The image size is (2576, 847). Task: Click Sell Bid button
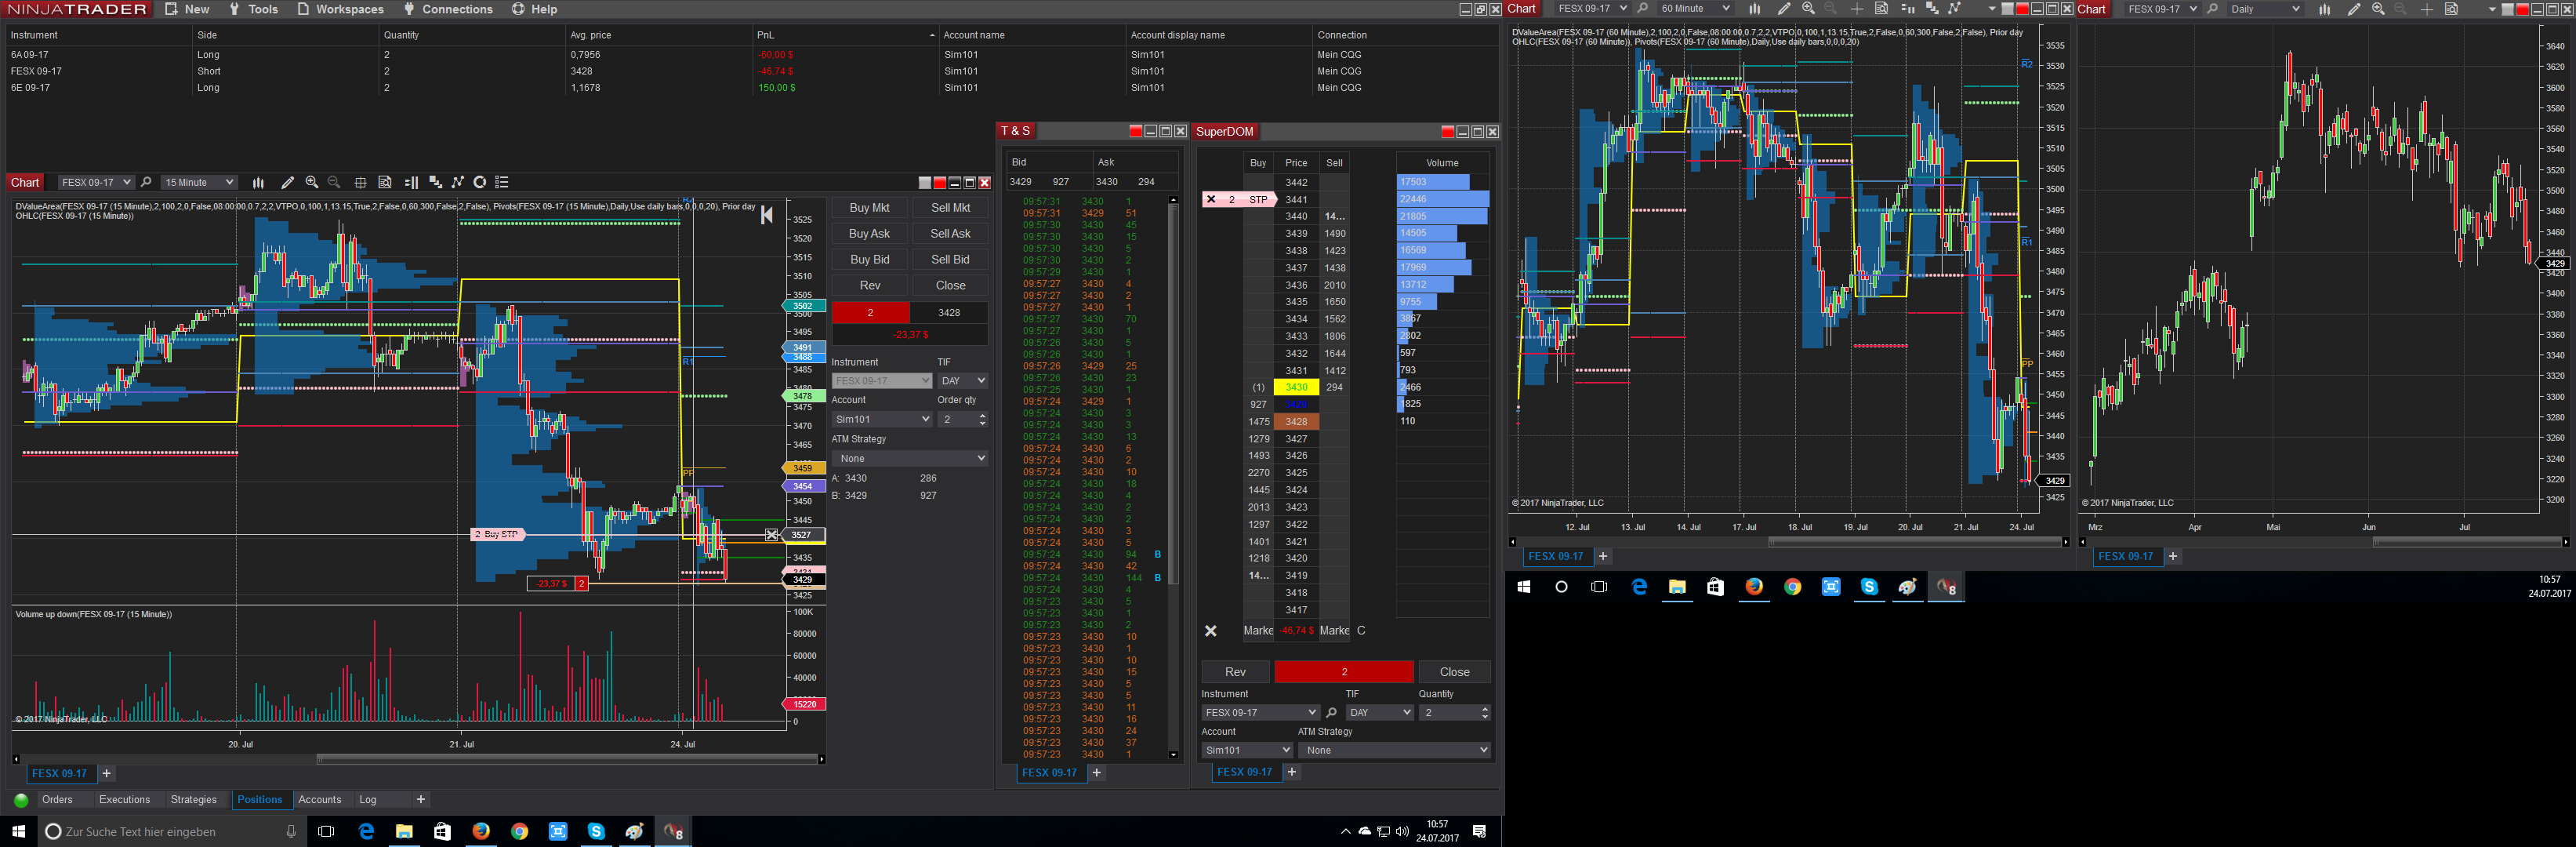[950, 260]
